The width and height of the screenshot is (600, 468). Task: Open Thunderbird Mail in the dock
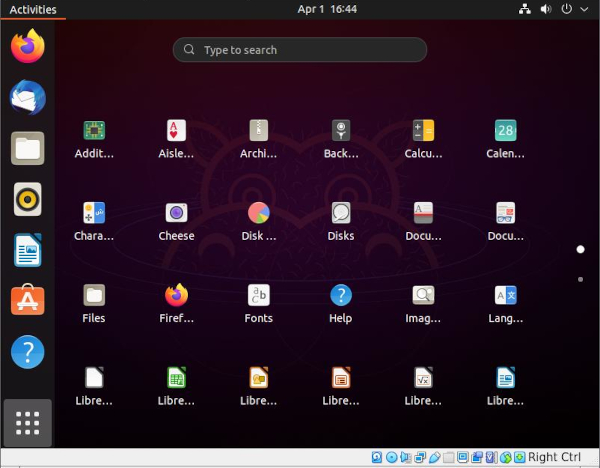27,98
